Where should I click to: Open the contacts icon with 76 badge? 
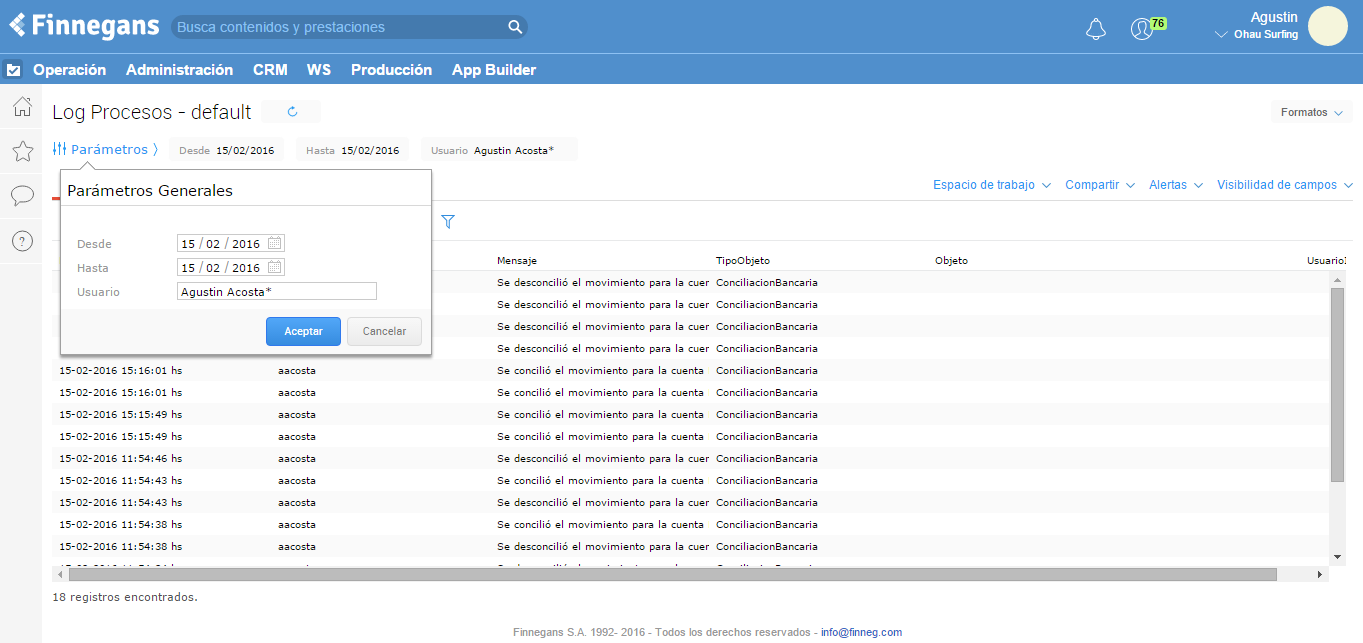coord(1142,29)
